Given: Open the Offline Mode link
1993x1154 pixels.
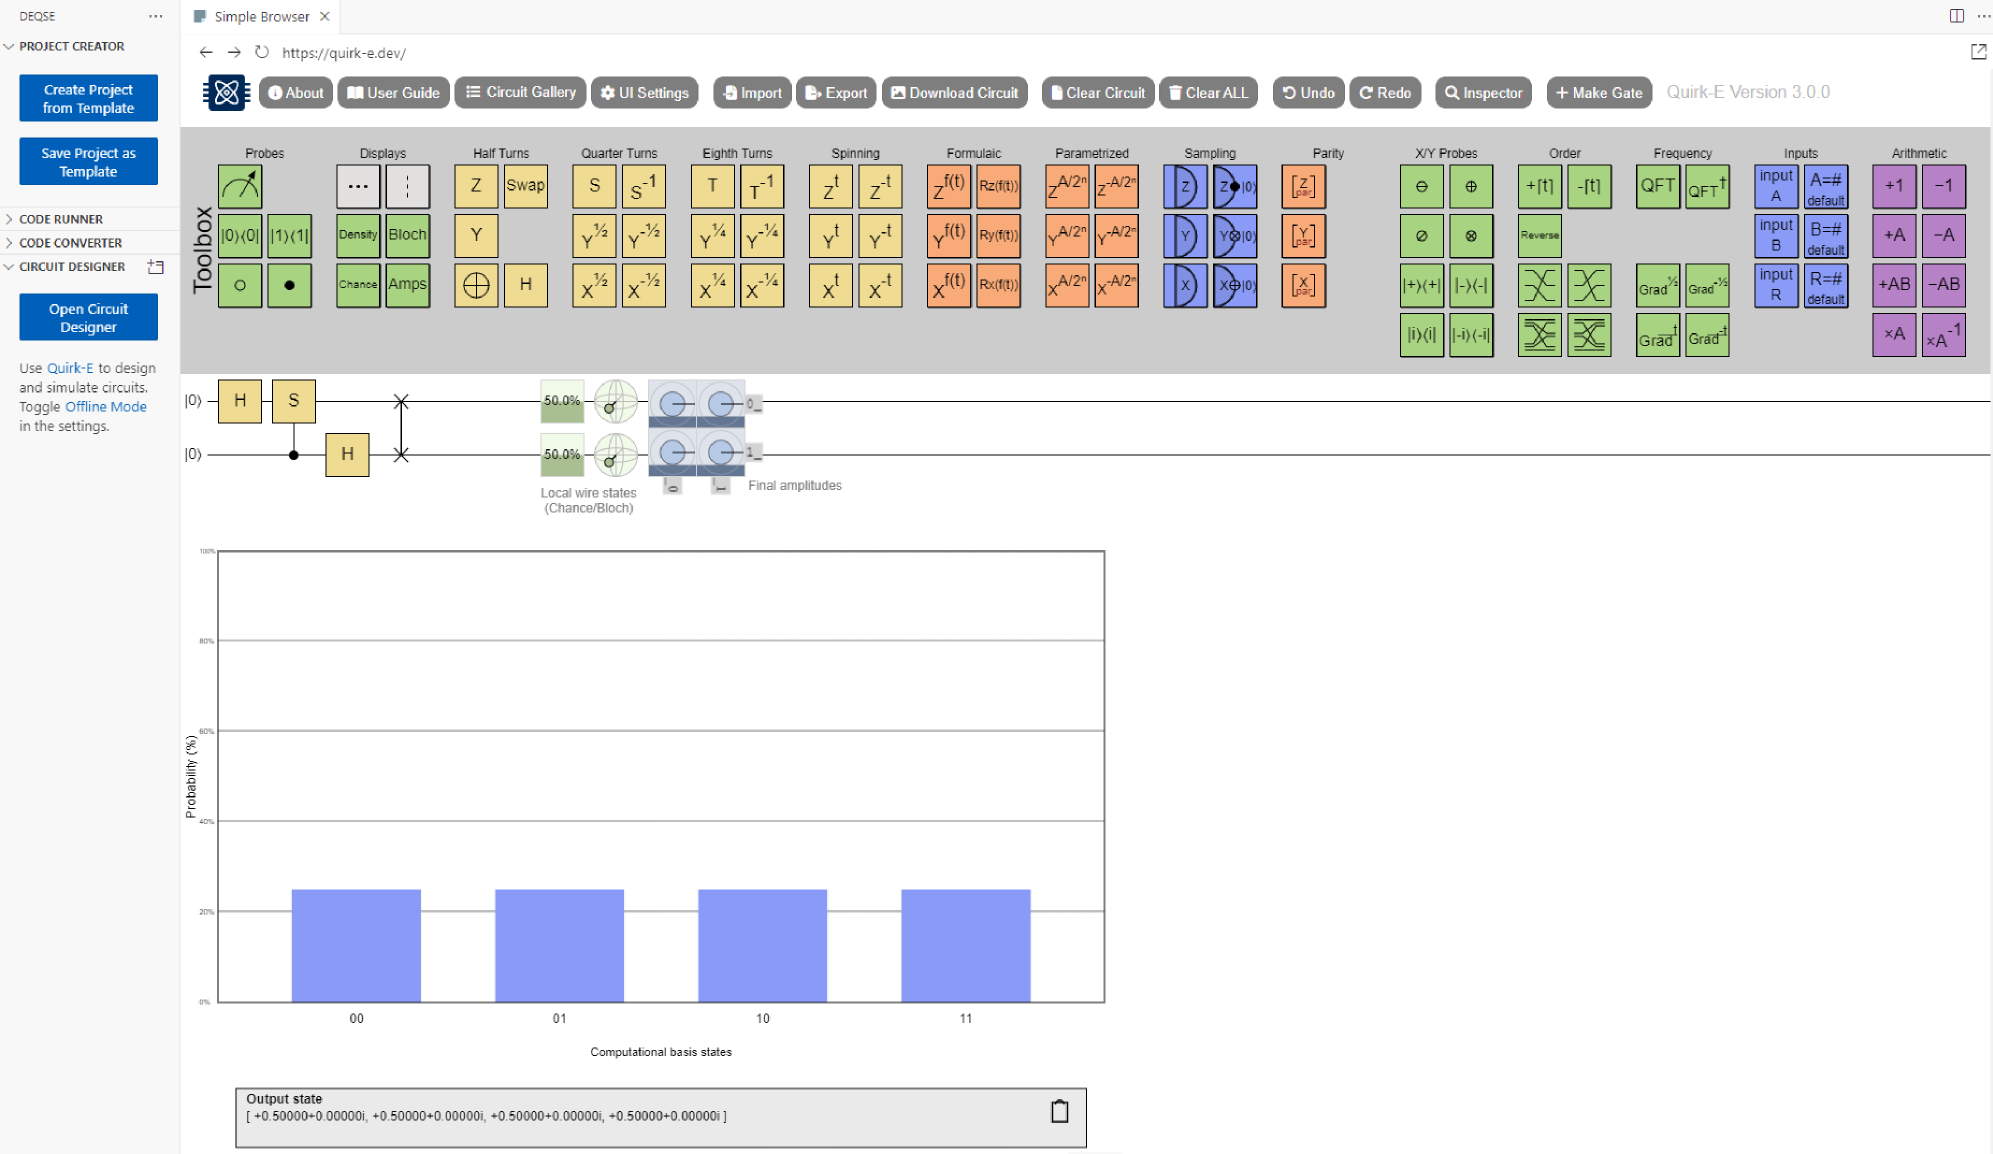Looking at the screenshot, I should [x=105, y=407].
